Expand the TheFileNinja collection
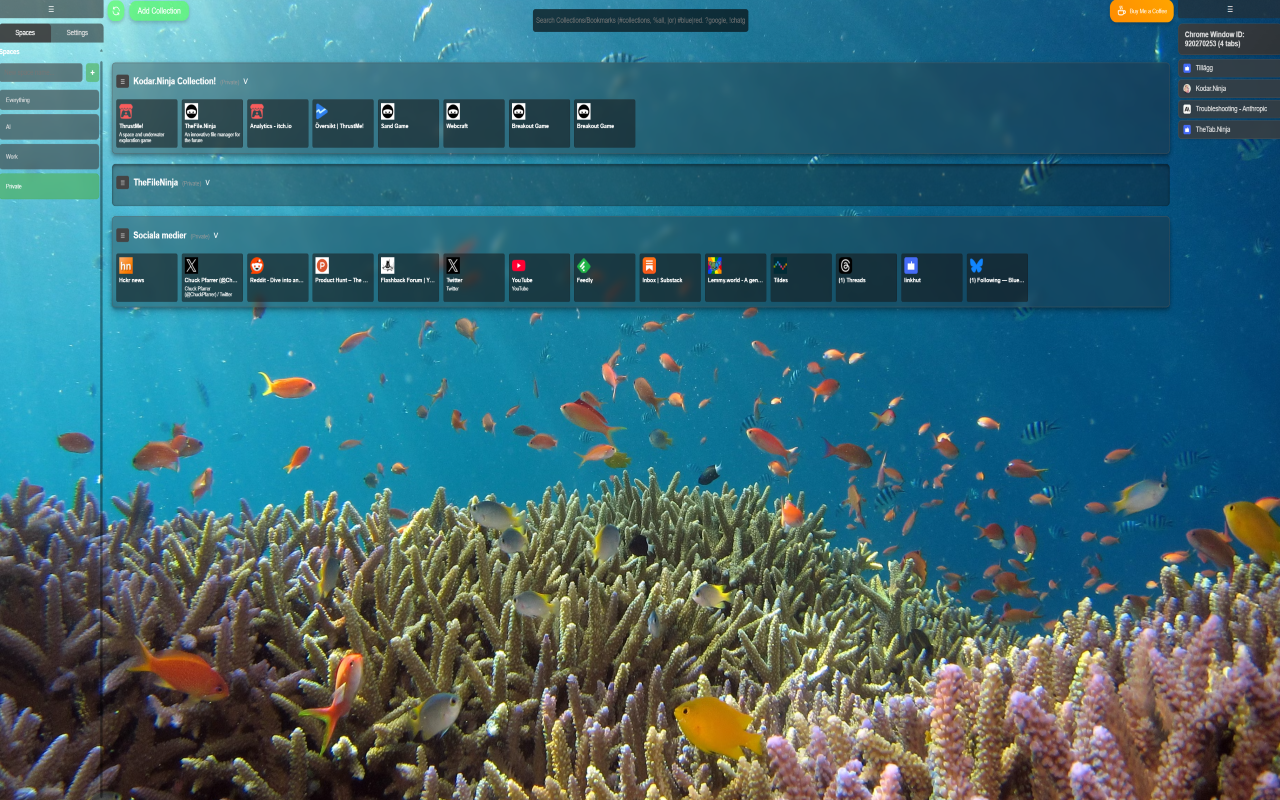Screen dimensions: 1280x800 [x=207, y=183]
